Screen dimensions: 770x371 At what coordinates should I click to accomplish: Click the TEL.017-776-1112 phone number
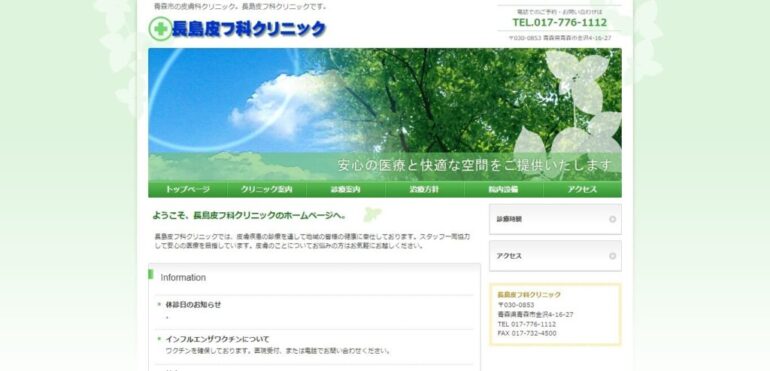click(560, 23)
